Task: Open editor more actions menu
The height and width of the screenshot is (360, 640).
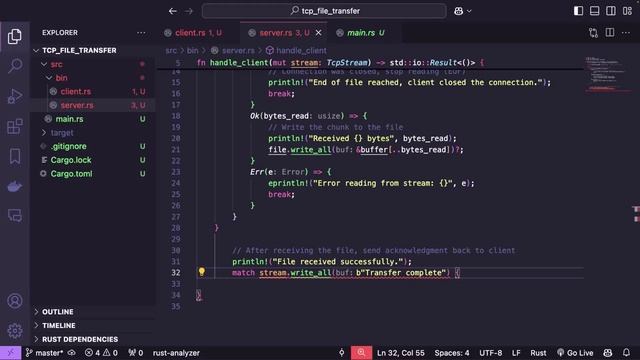Action: [x=626, y=33]
